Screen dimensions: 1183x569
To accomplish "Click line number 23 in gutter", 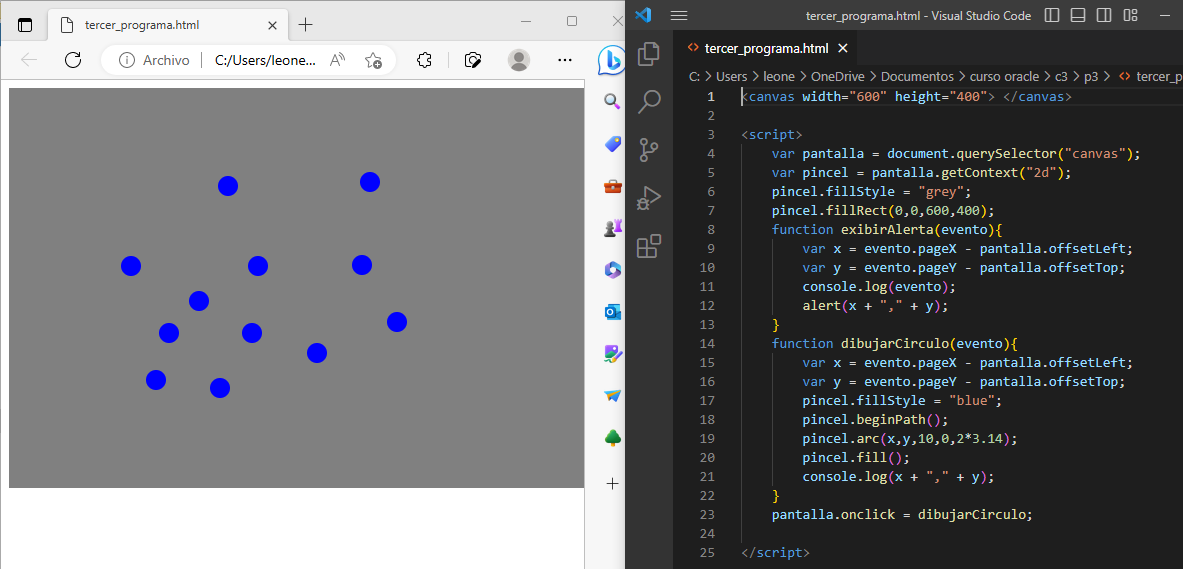I will (x=707, y=515).
